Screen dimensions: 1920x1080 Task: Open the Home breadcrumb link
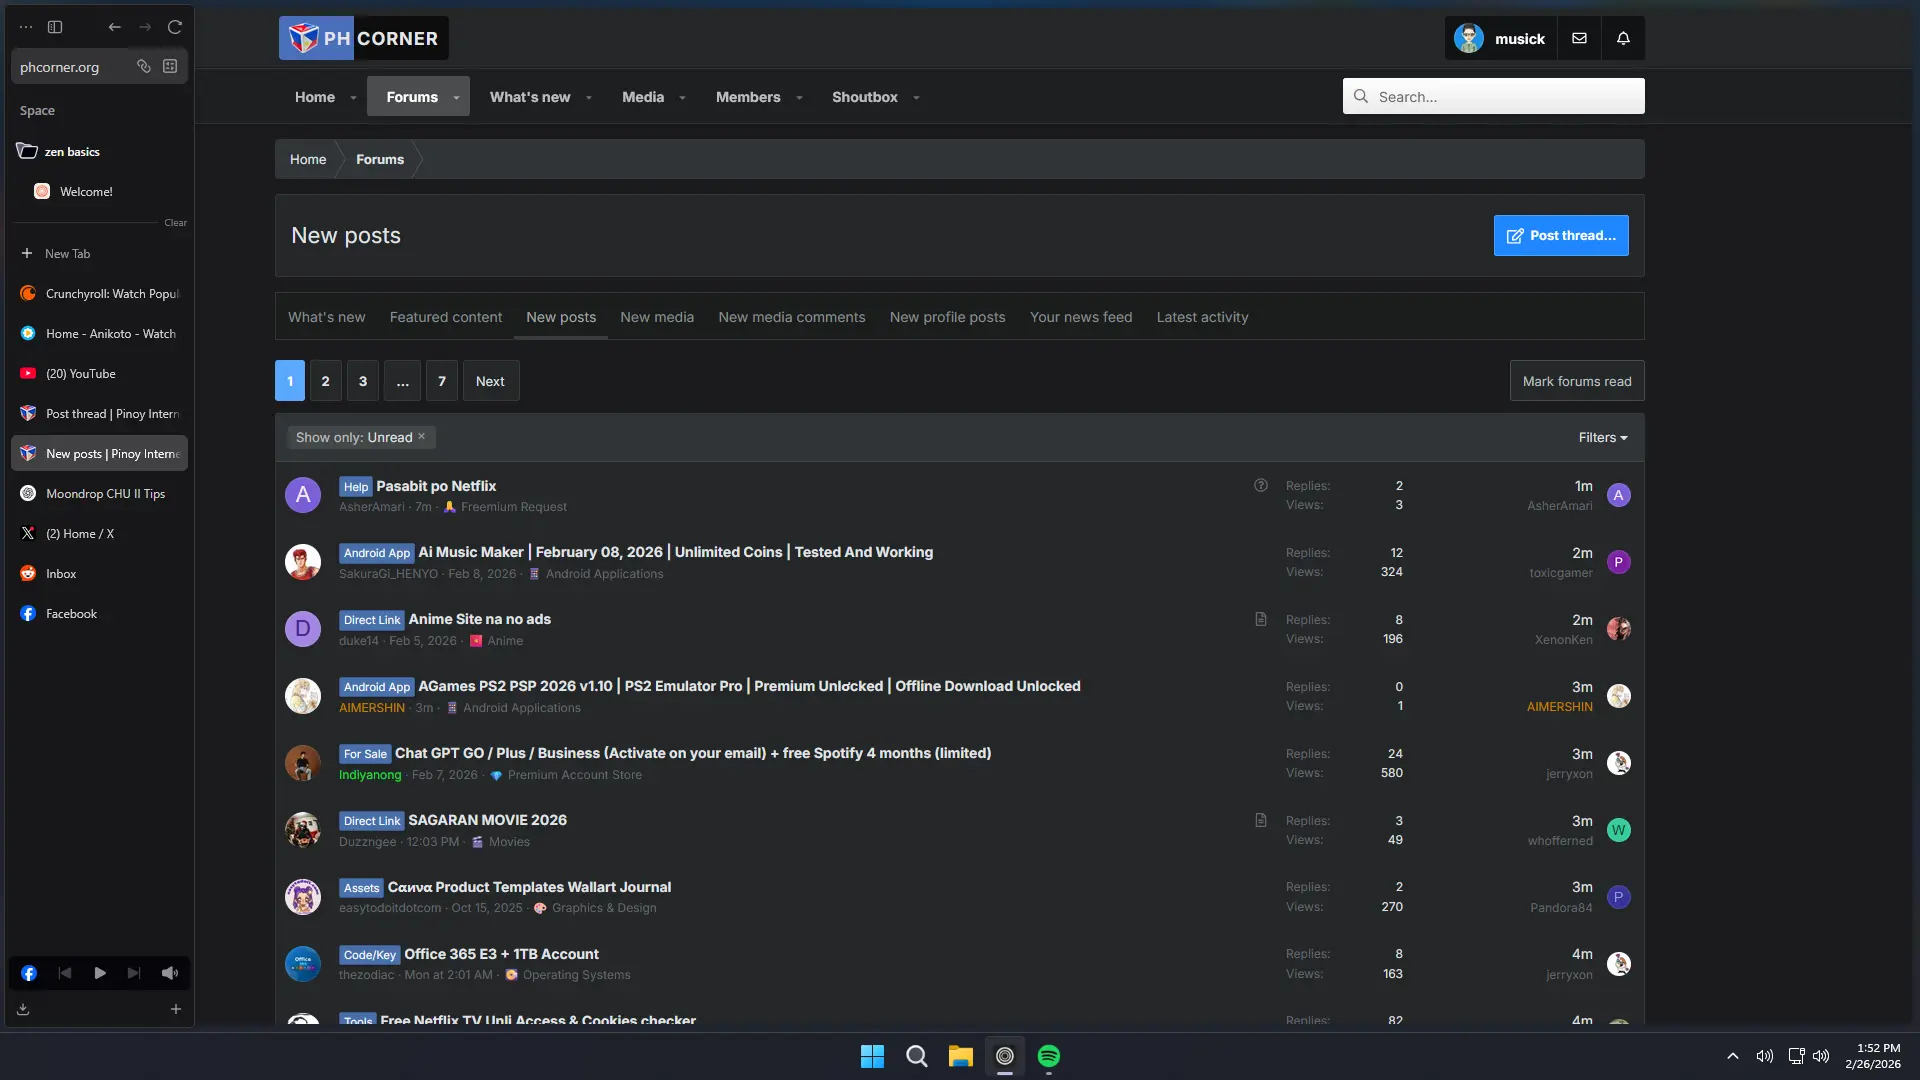tap(308, 159)
